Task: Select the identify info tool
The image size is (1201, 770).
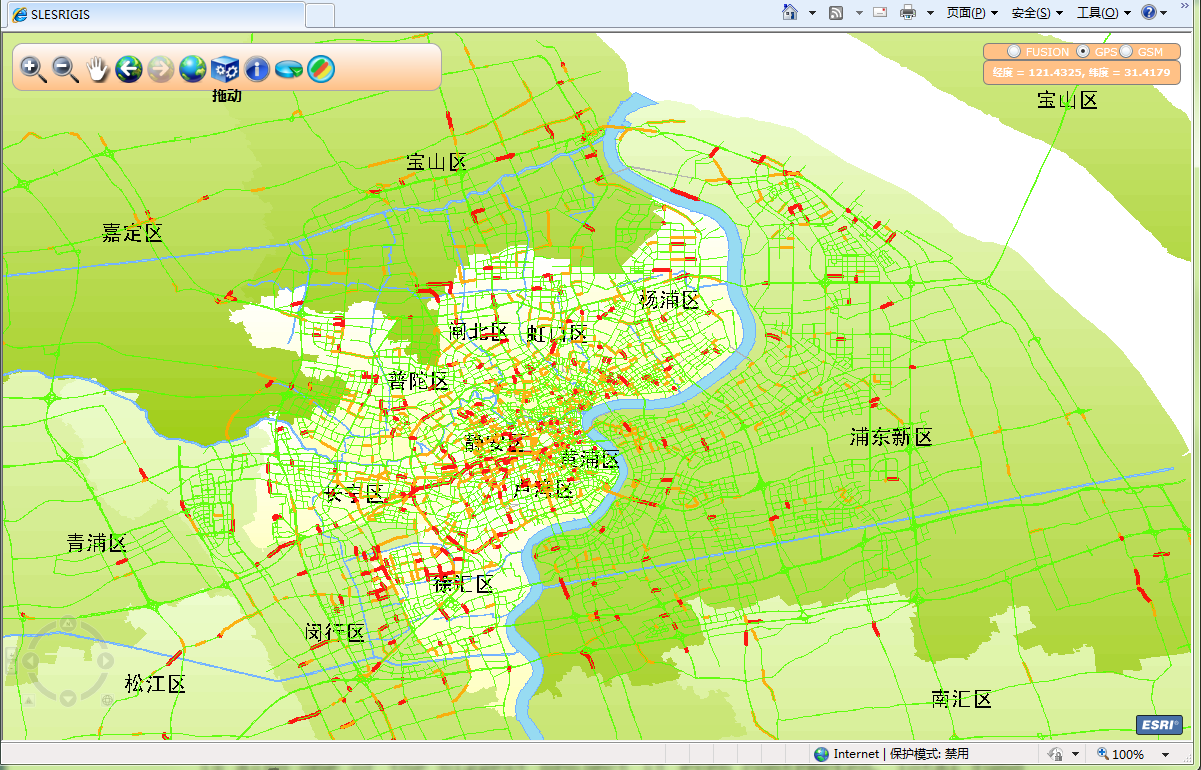Action: (x=257, y=69)
